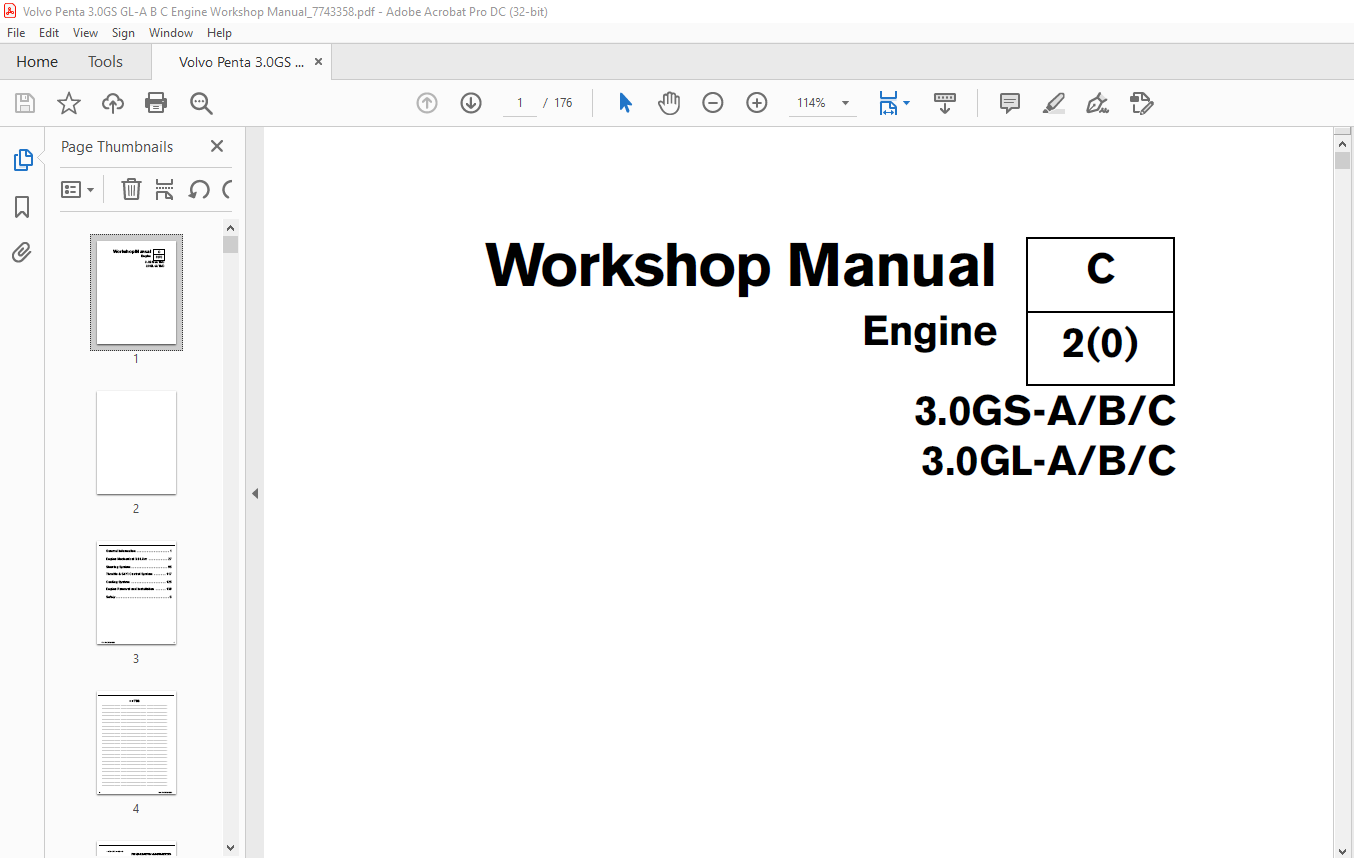
Task: Click the page number input field
Action: tap(520, 103)
